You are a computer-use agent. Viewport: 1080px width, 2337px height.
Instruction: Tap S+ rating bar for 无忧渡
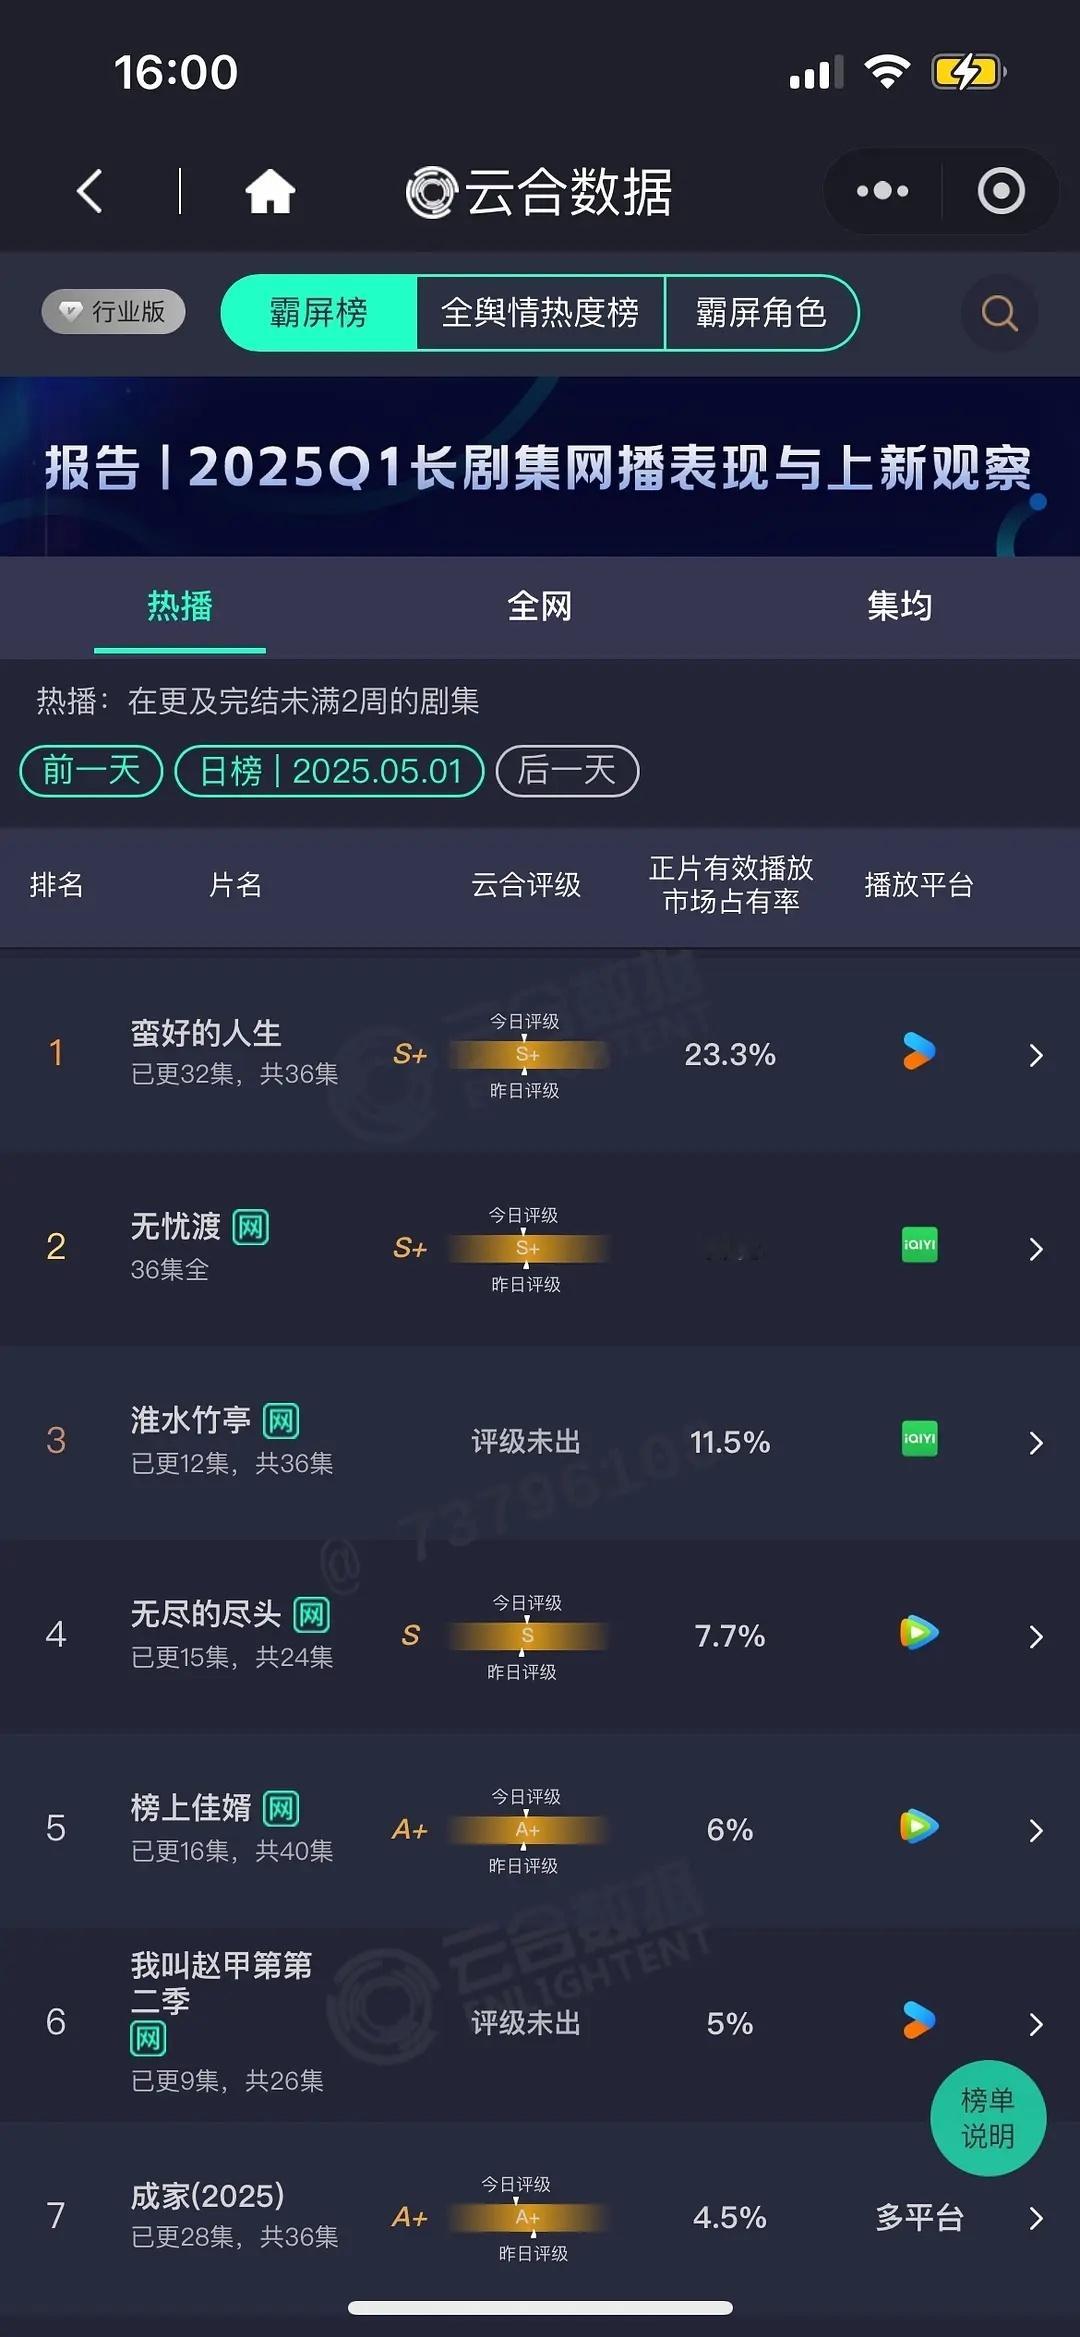[x=527, y=1248]
